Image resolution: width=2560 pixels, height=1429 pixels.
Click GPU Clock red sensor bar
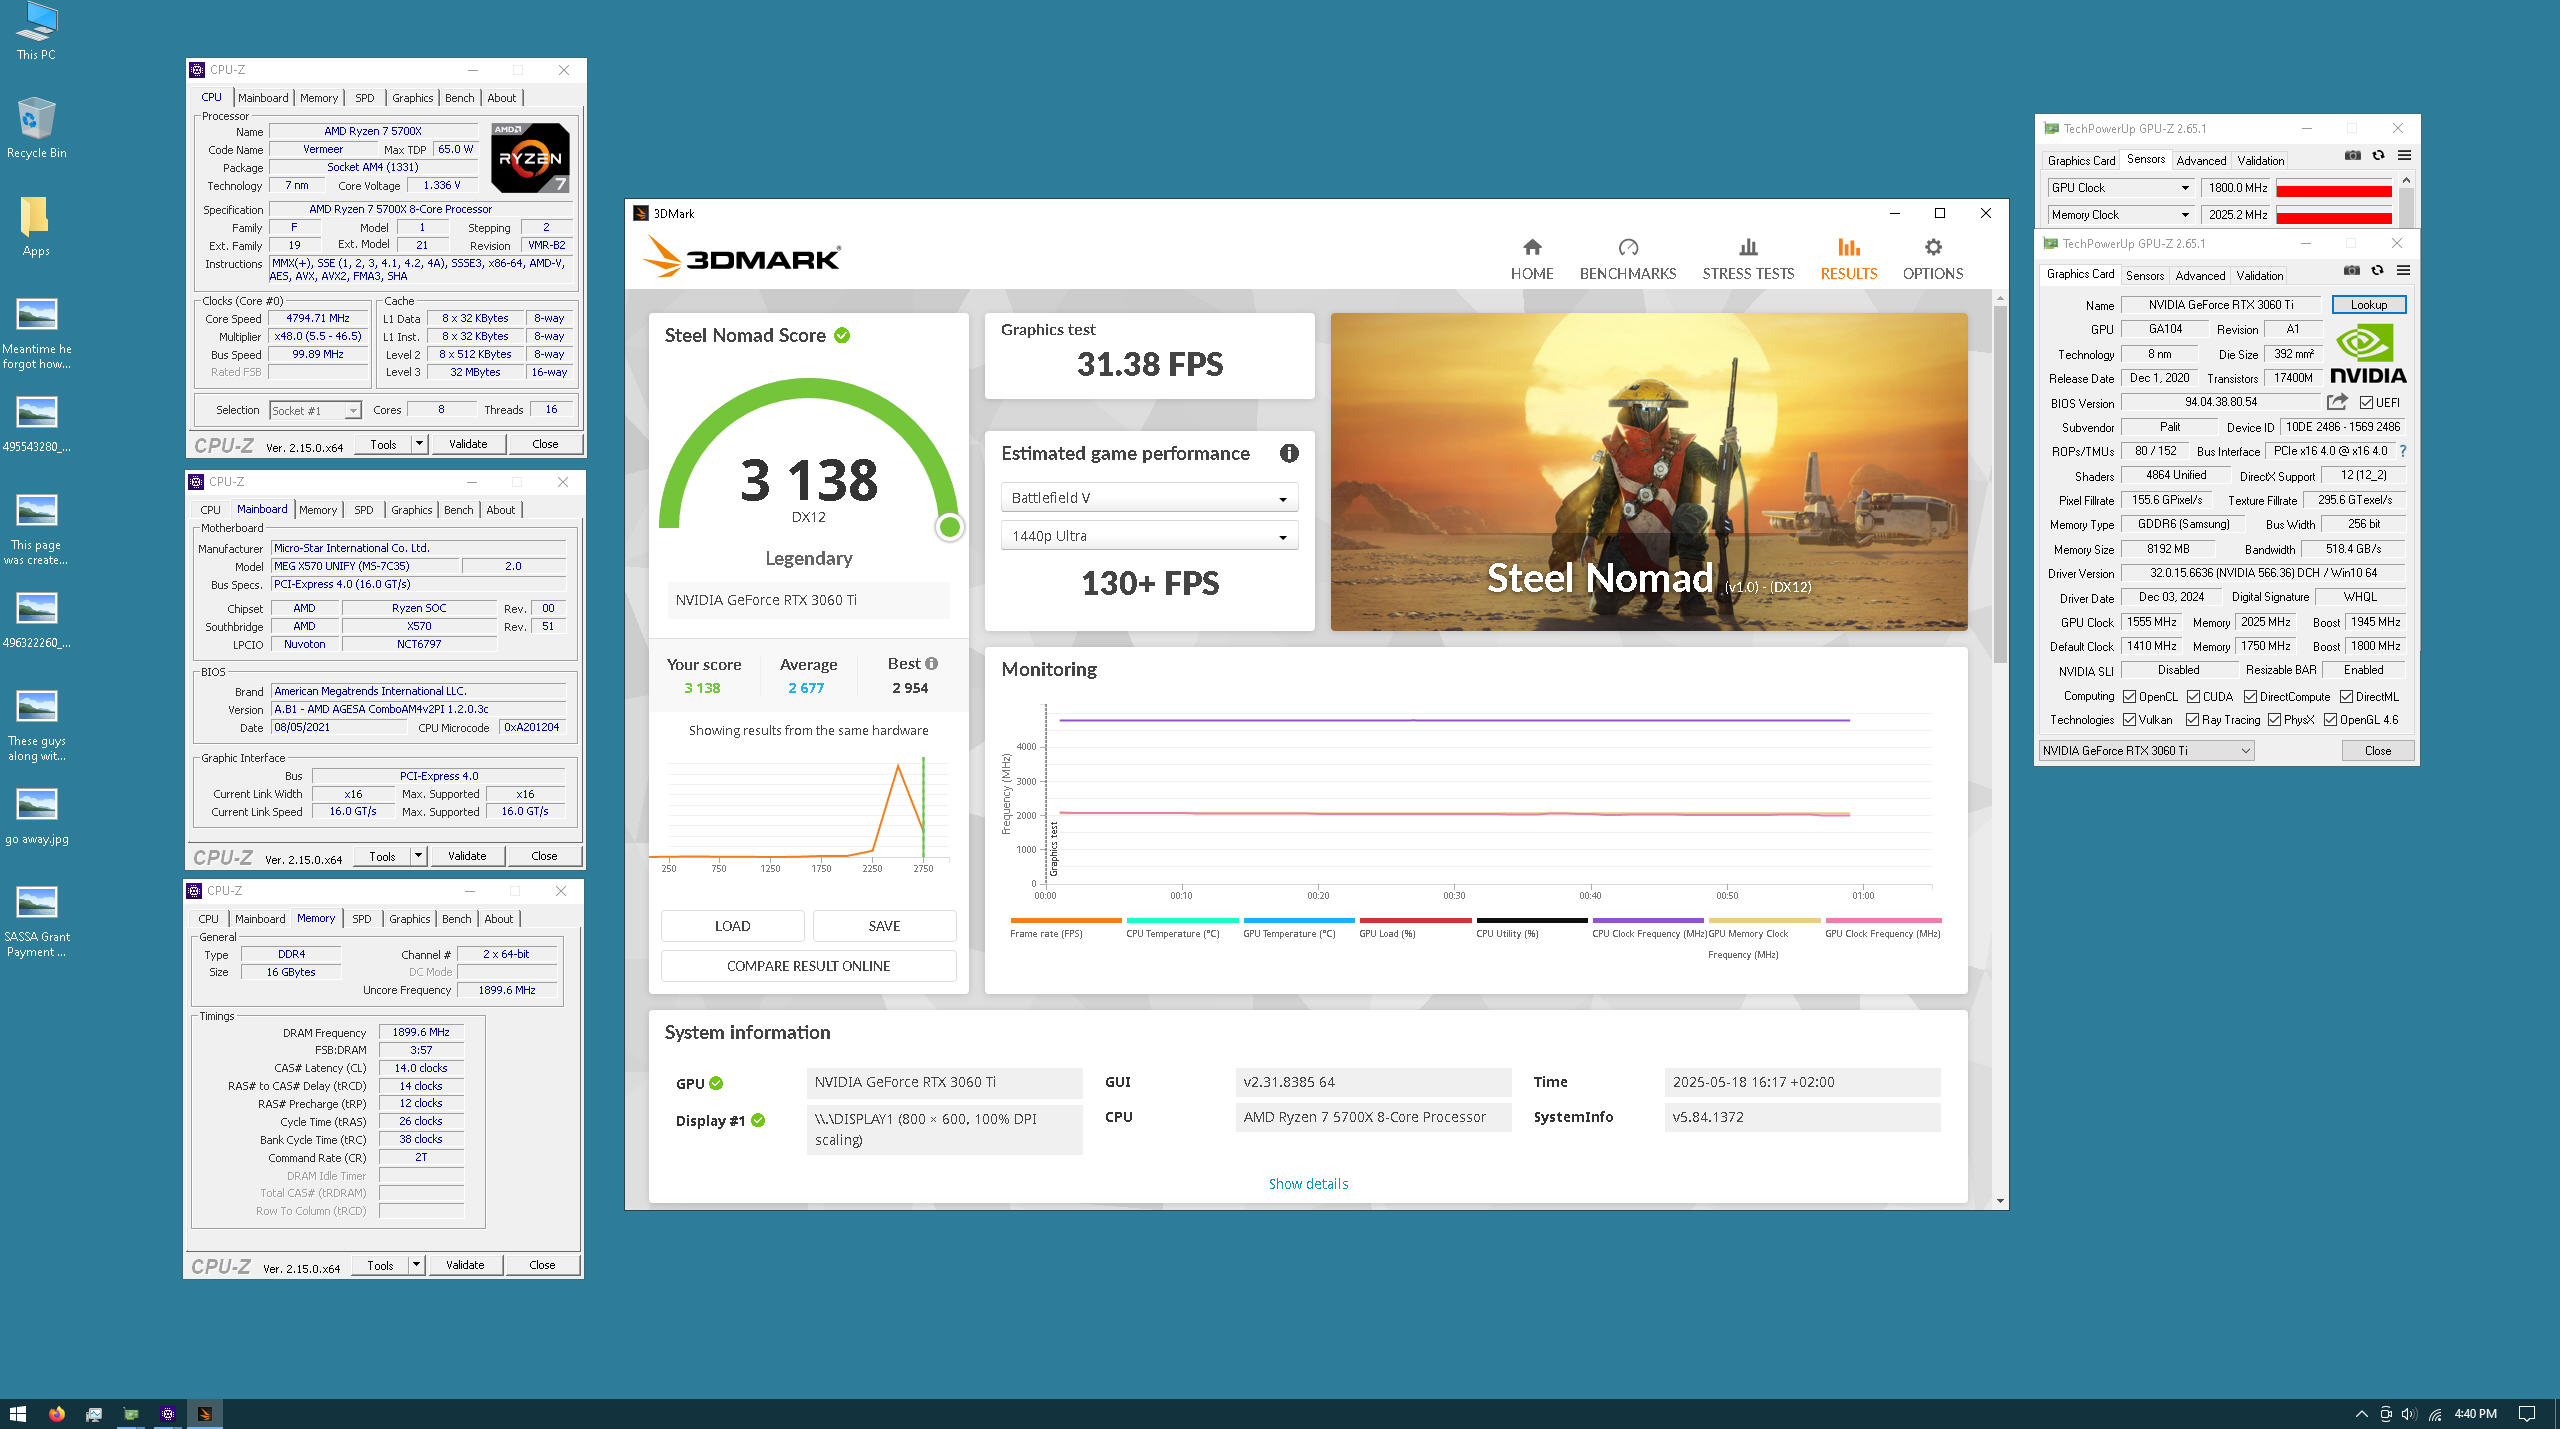coord(2333,189)
